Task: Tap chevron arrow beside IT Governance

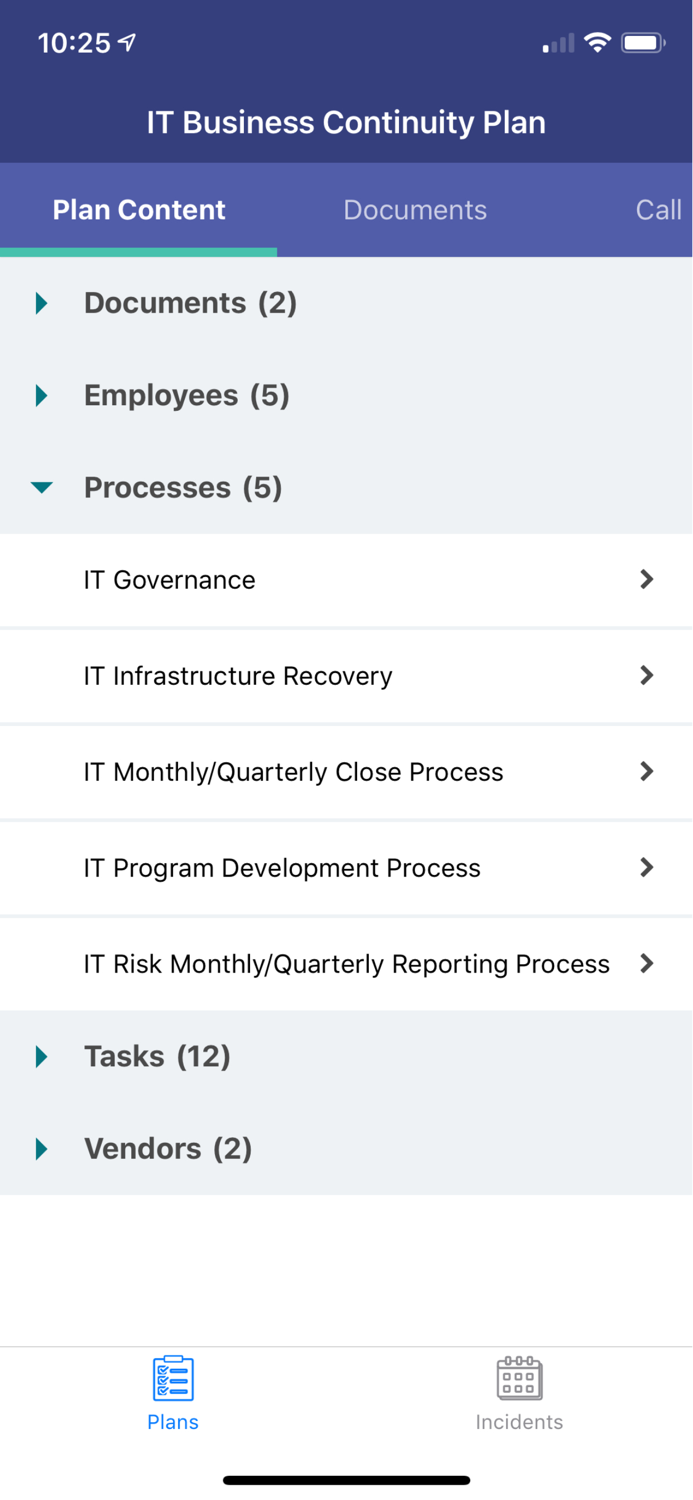Action: tap(647, 579)
